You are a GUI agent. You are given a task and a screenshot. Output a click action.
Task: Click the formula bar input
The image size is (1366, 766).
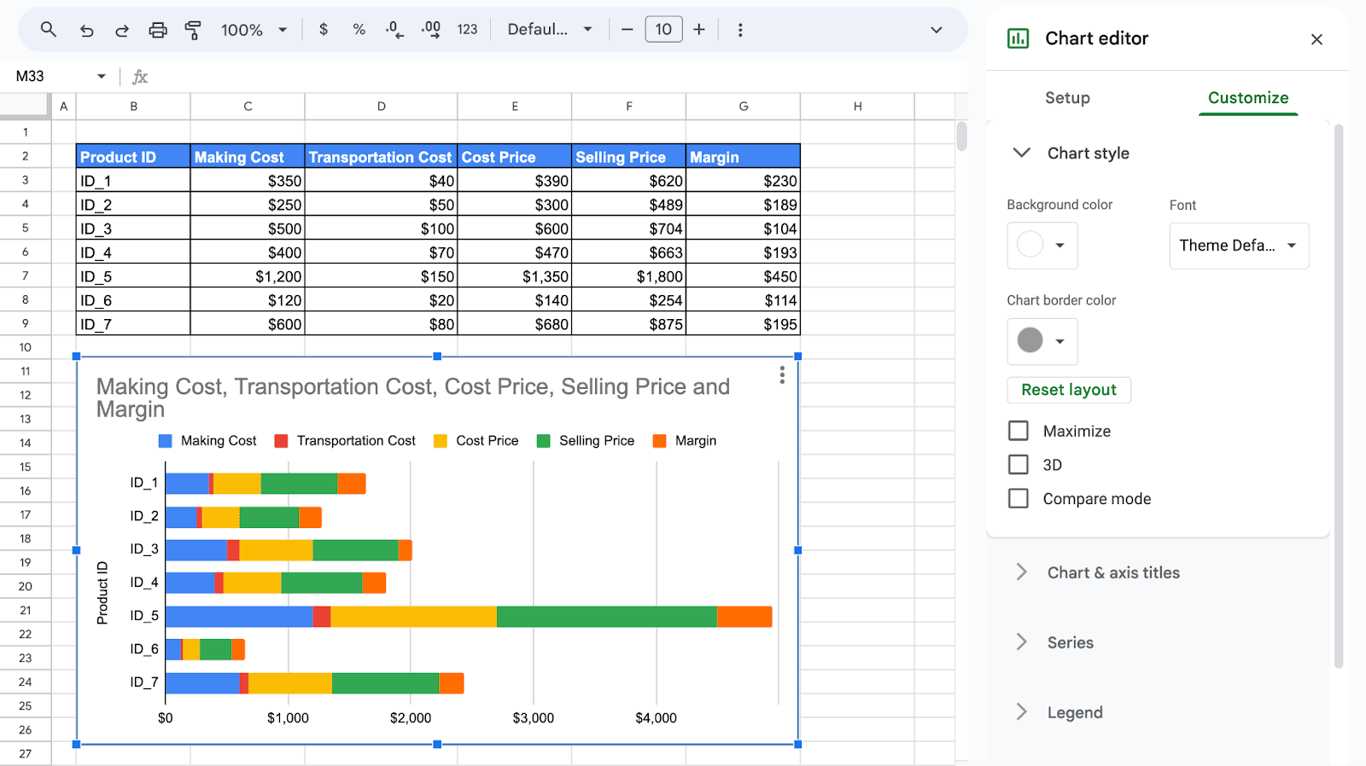click(x=560, y=77)
